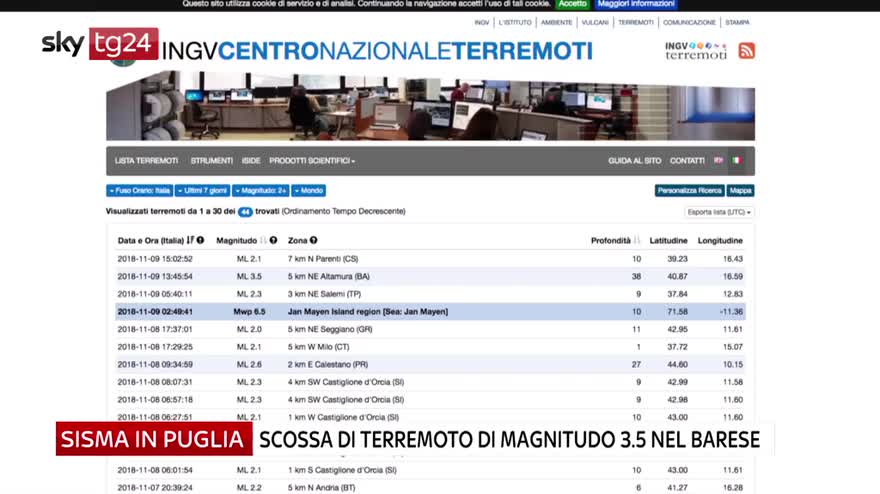
Task: Expand the Fuso Orario: Italia dropdown
Action: click(138, 190)
